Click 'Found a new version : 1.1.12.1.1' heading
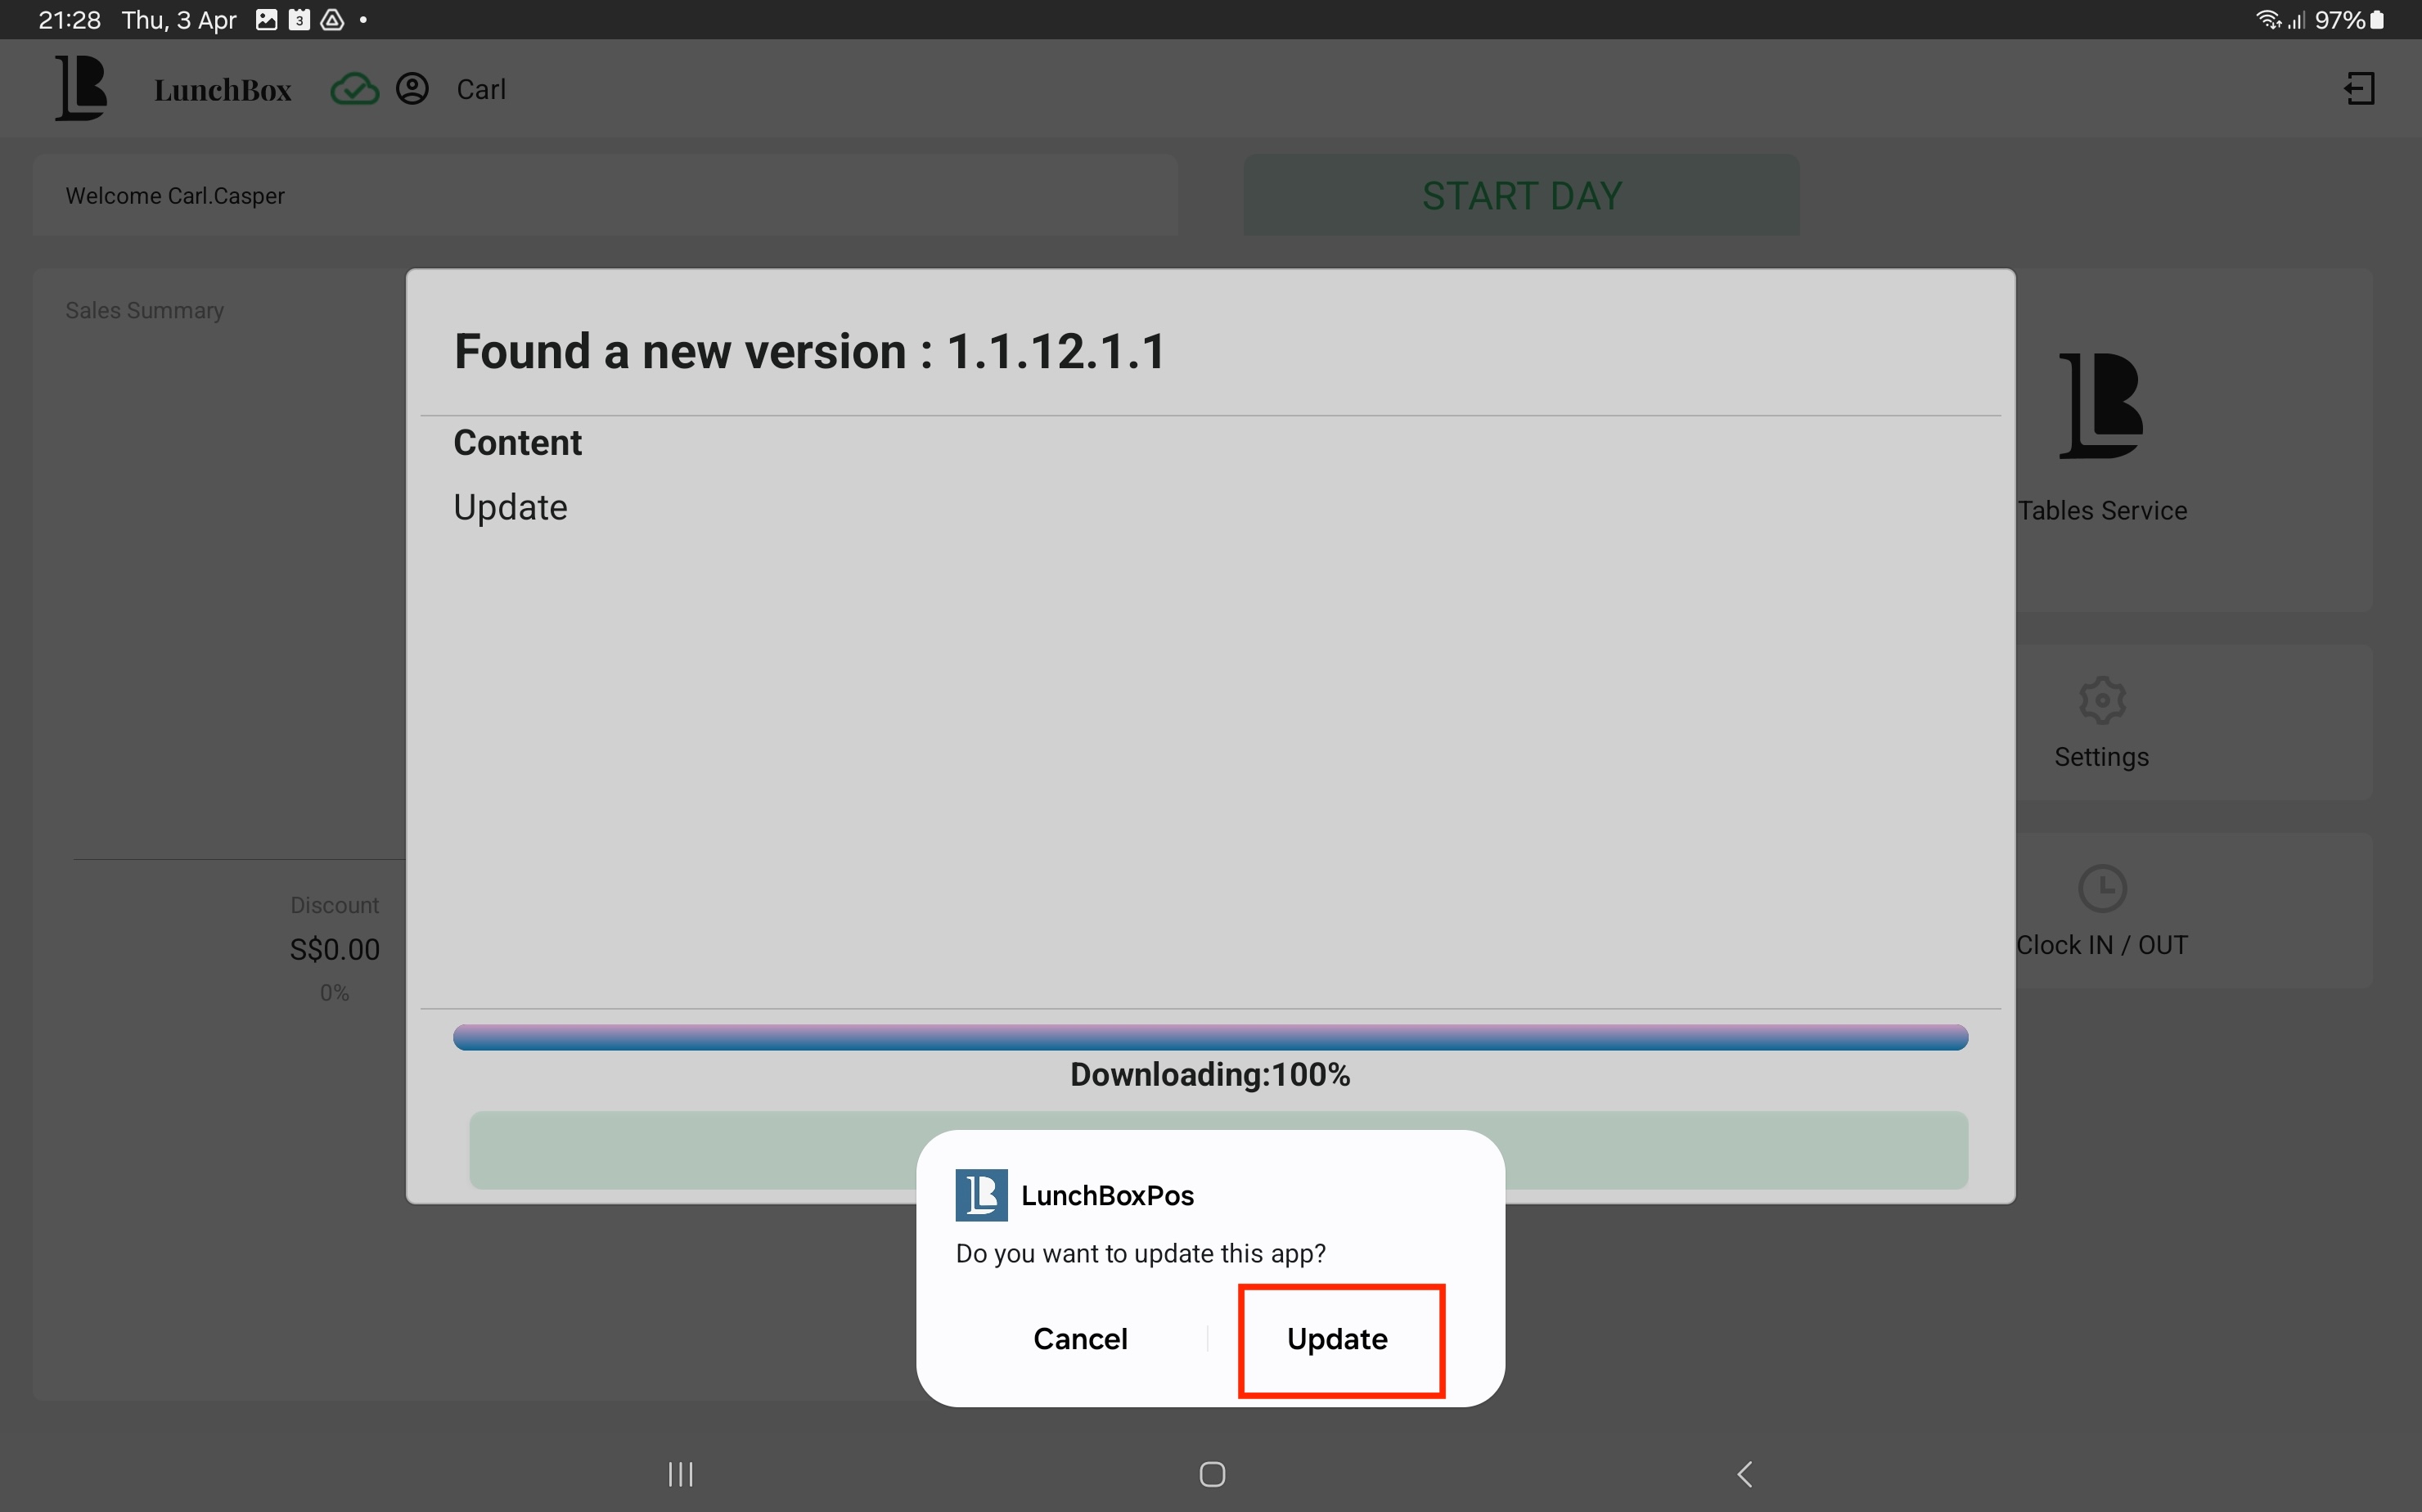The height and width of the screenshot is (1512, 2422). tap(809, 351)
